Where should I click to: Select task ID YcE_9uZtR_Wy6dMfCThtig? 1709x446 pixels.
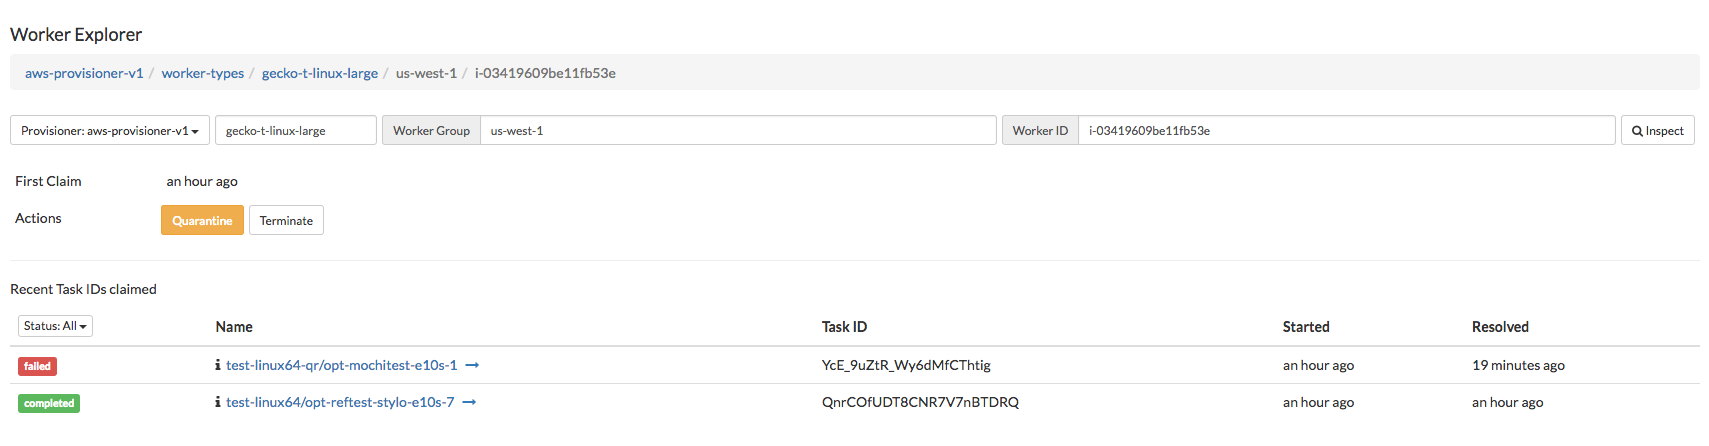(906, 365)
